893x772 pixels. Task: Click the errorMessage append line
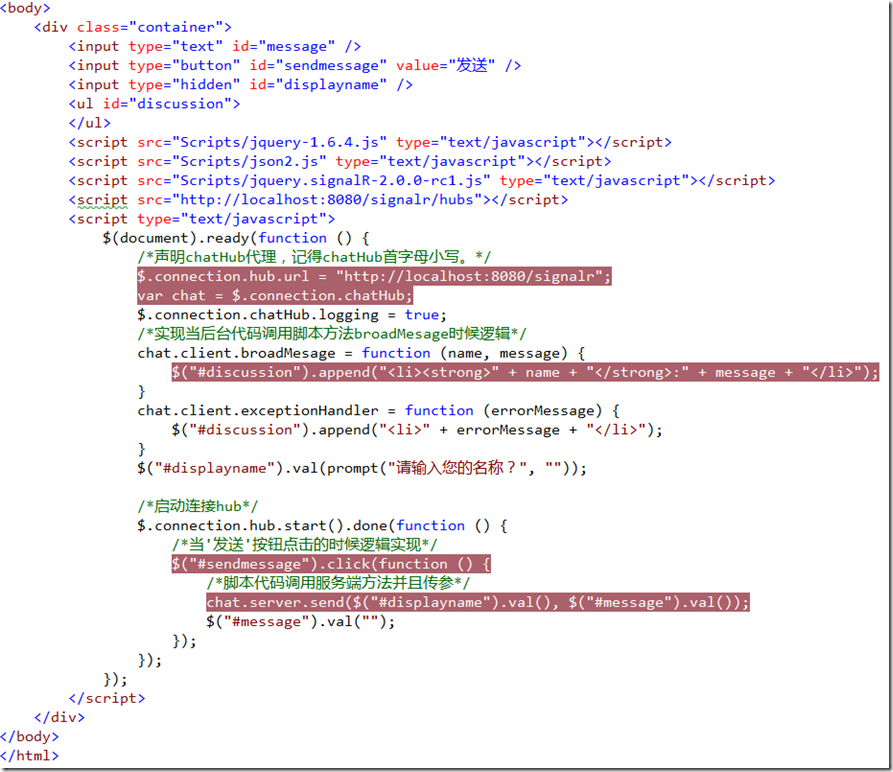417,430
